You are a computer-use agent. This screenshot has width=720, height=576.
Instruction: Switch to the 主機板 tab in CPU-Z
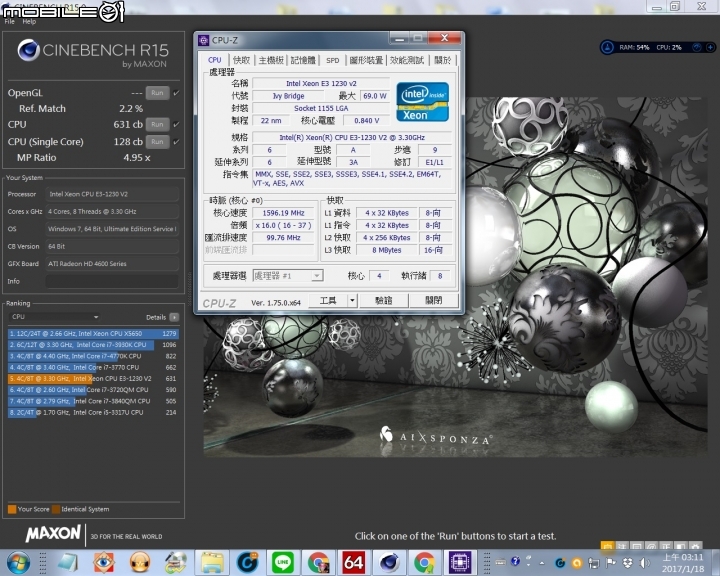point(271,60)
